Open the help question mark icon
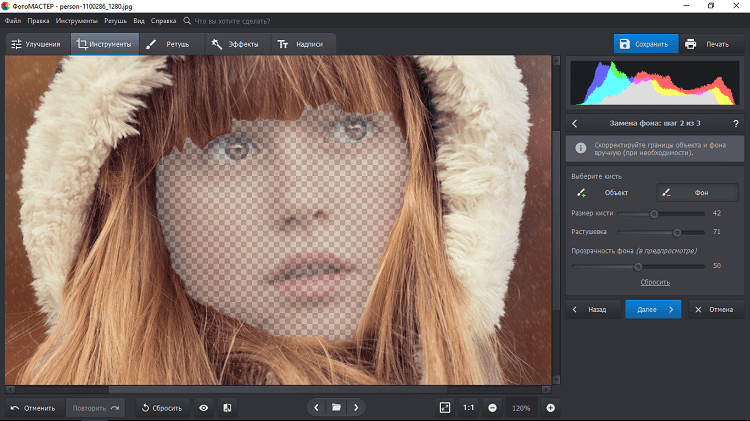 [x=735, y=123]
